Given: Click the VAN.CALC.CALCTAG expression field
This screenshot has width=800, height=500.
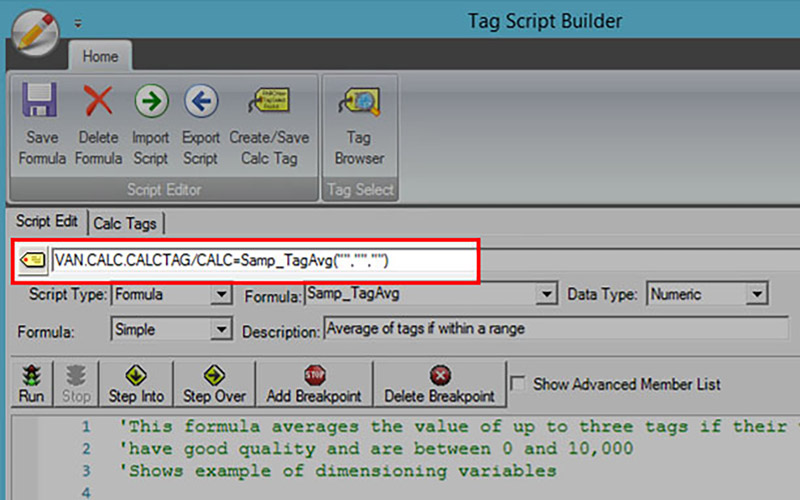Looking at the screenshot, I should coord(264,261).
